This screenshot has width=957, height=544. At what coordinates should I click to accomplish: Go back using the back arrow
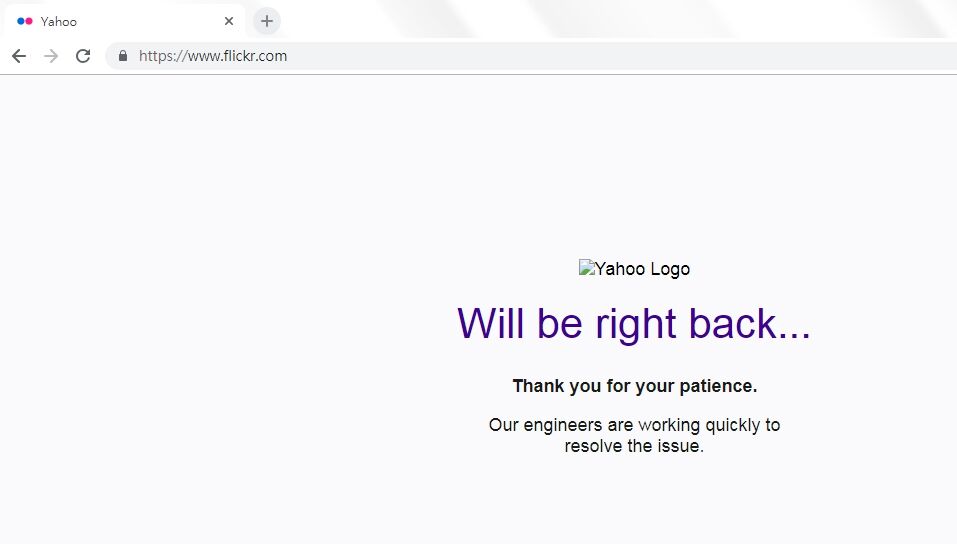tap(19, 56)
